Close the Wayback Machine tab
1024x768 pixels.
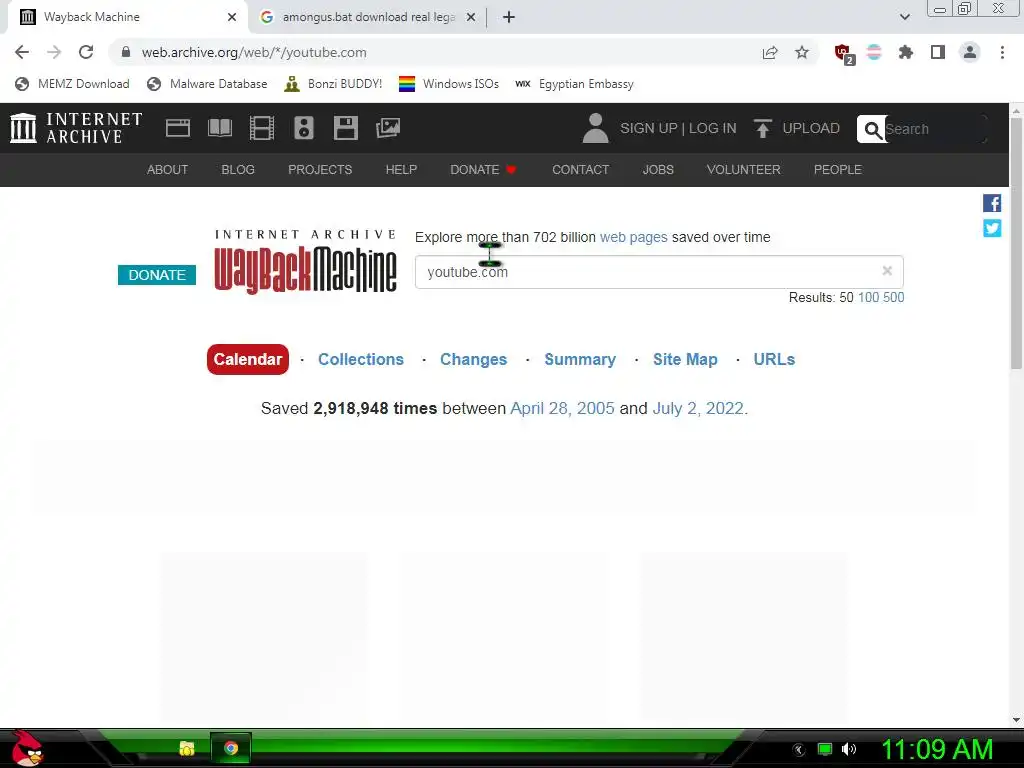point(232,17)
